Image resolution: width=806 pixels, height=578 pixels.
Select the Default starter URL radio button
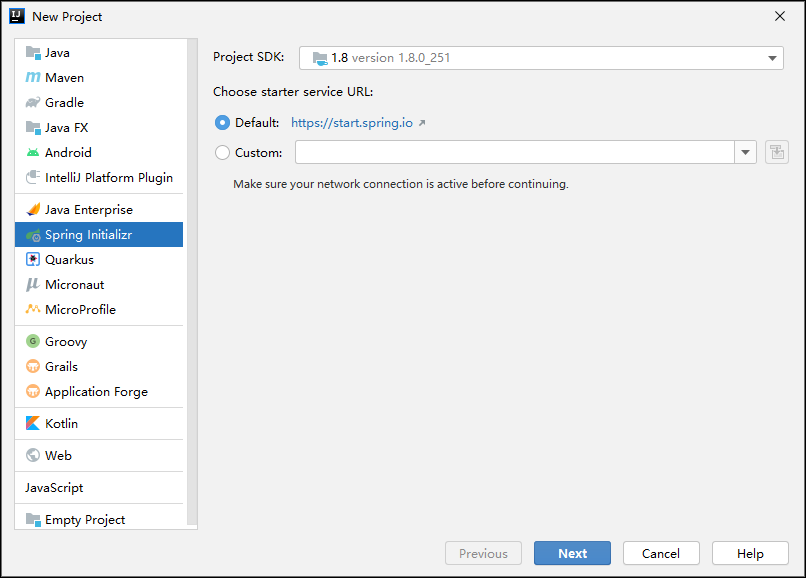click(222, 122)
